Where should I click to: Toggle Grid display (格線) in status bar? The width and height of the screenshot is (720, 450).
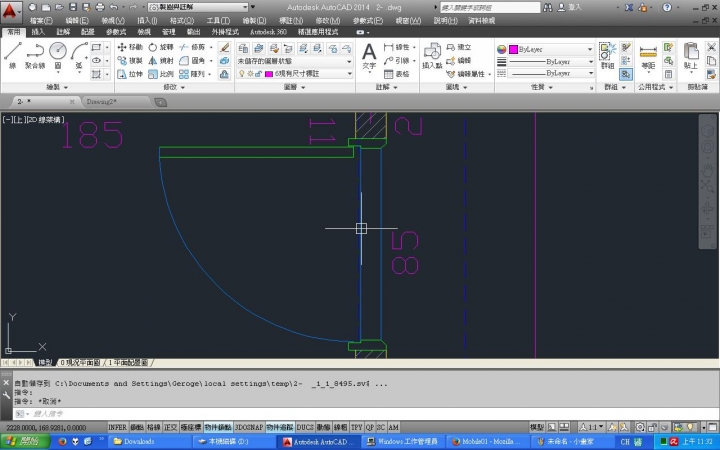click(153, 427)
